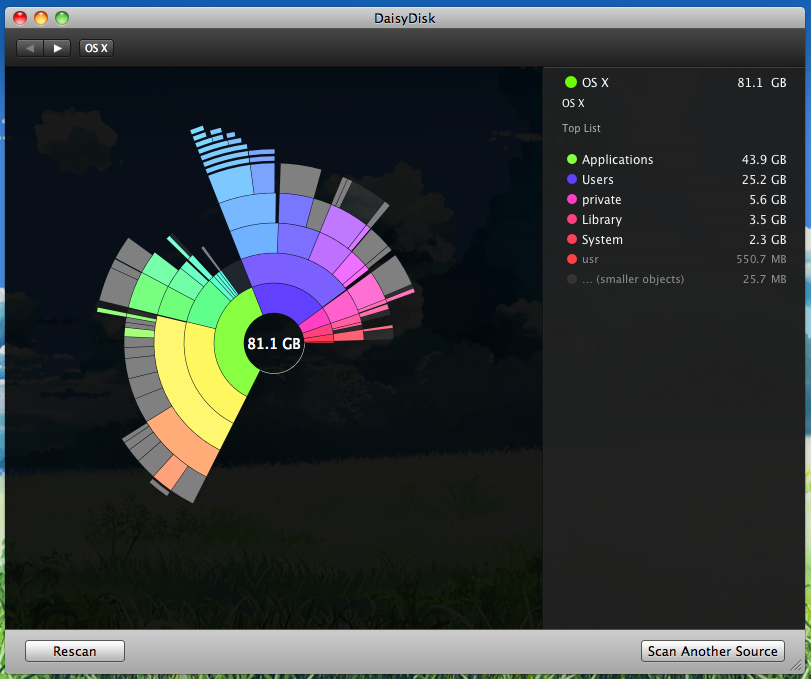
Task: Select the smaller objects entry
Action: point(676,279)
